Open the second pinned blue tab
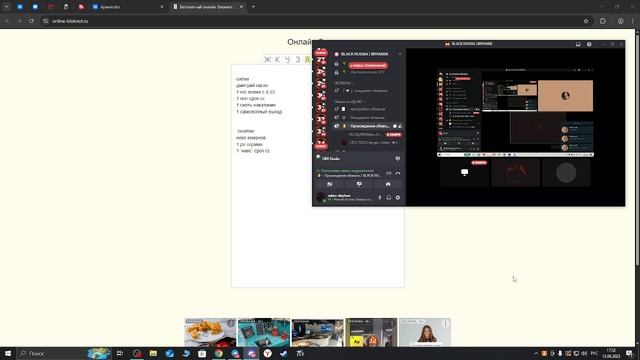The height and width of the screenshot is (360, 640). (x=35, y=7)
